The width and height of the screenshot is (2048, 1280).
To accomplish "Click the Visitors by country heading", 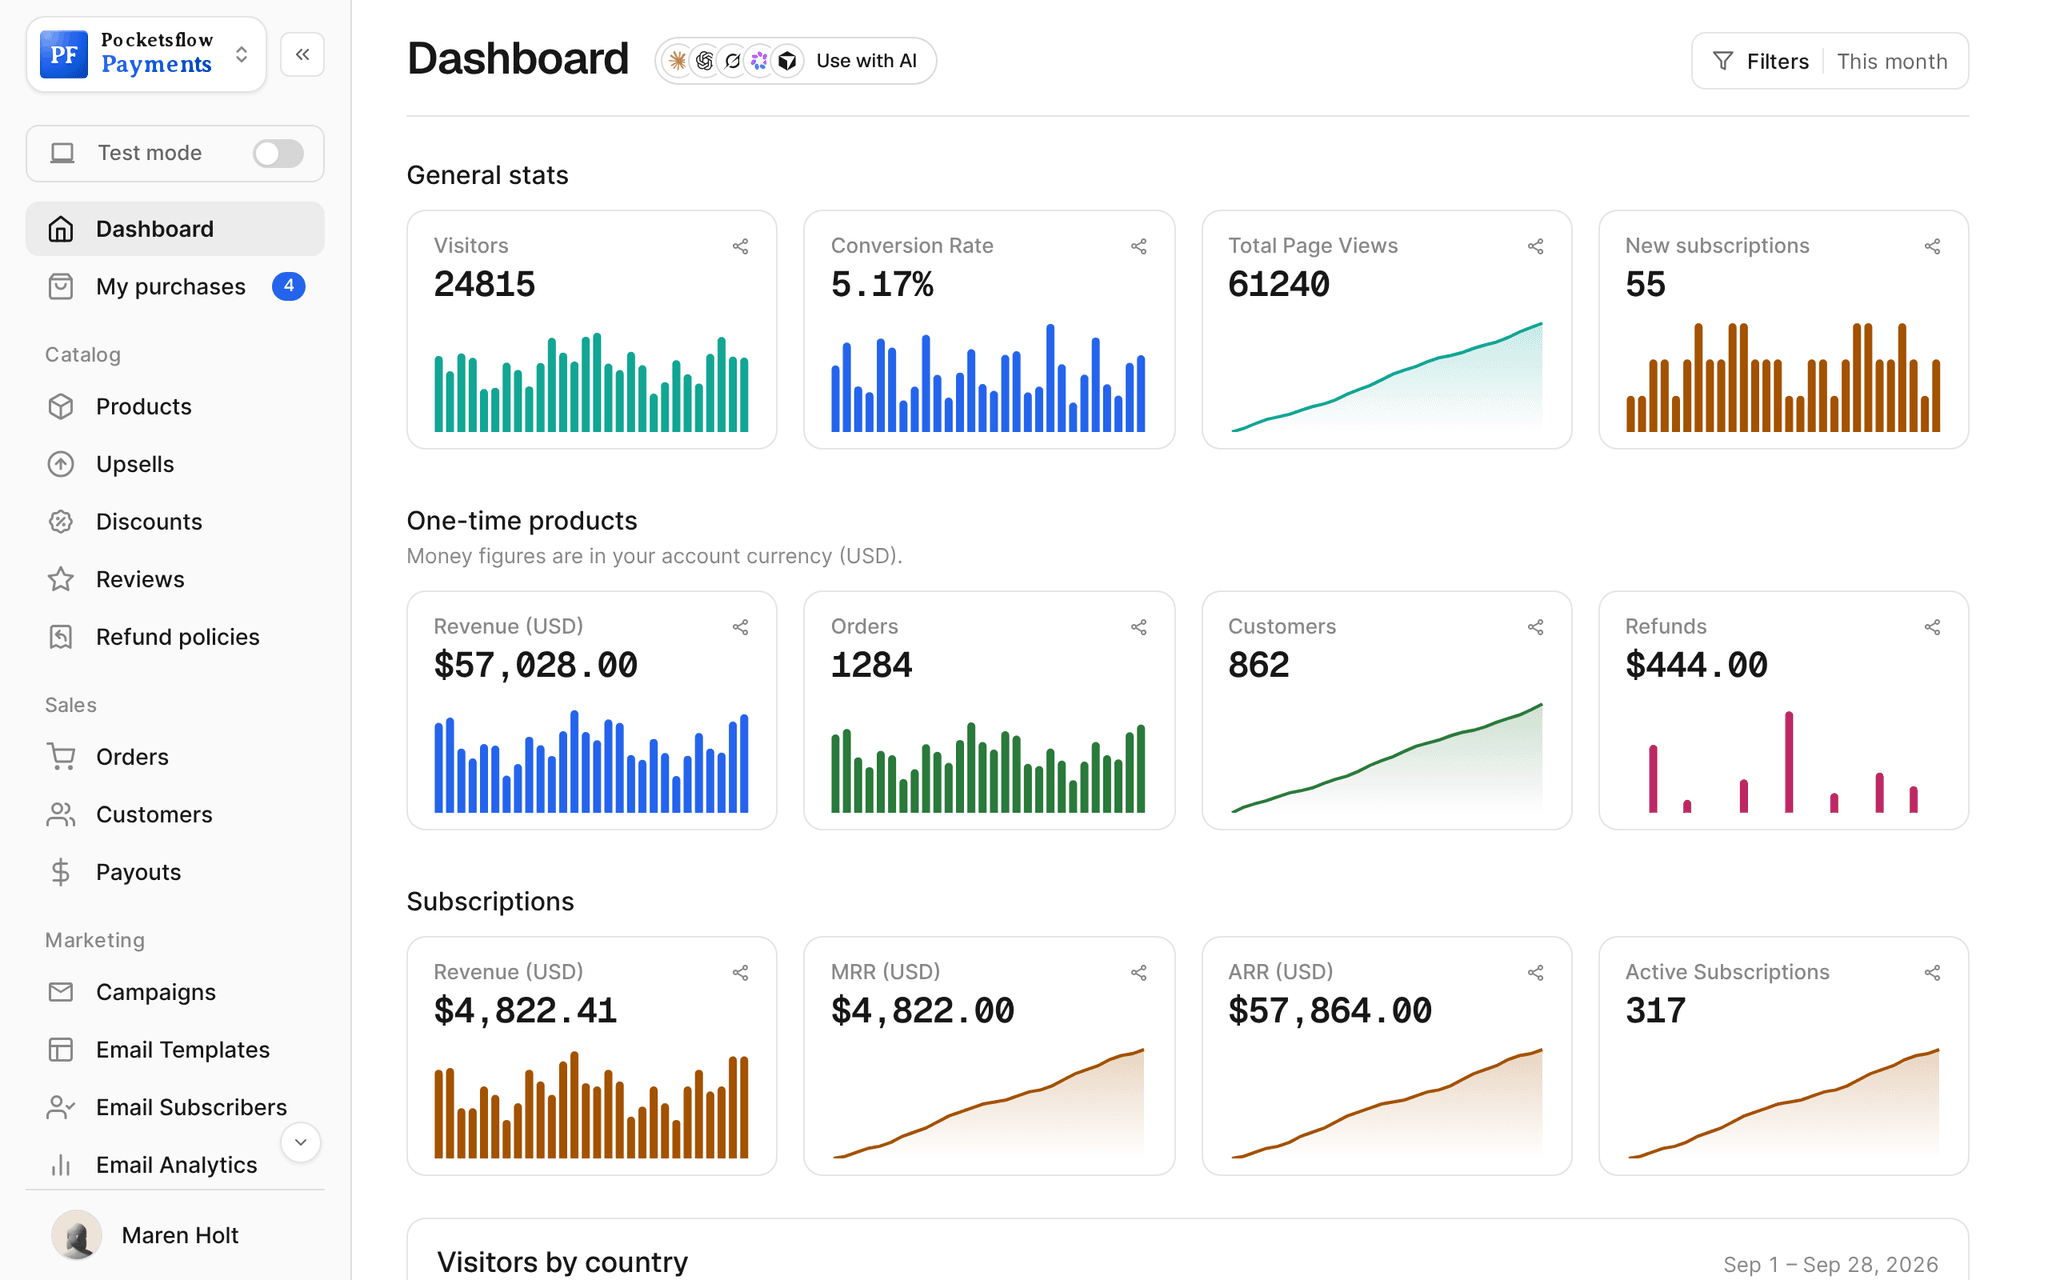I will pos(562,1262).
